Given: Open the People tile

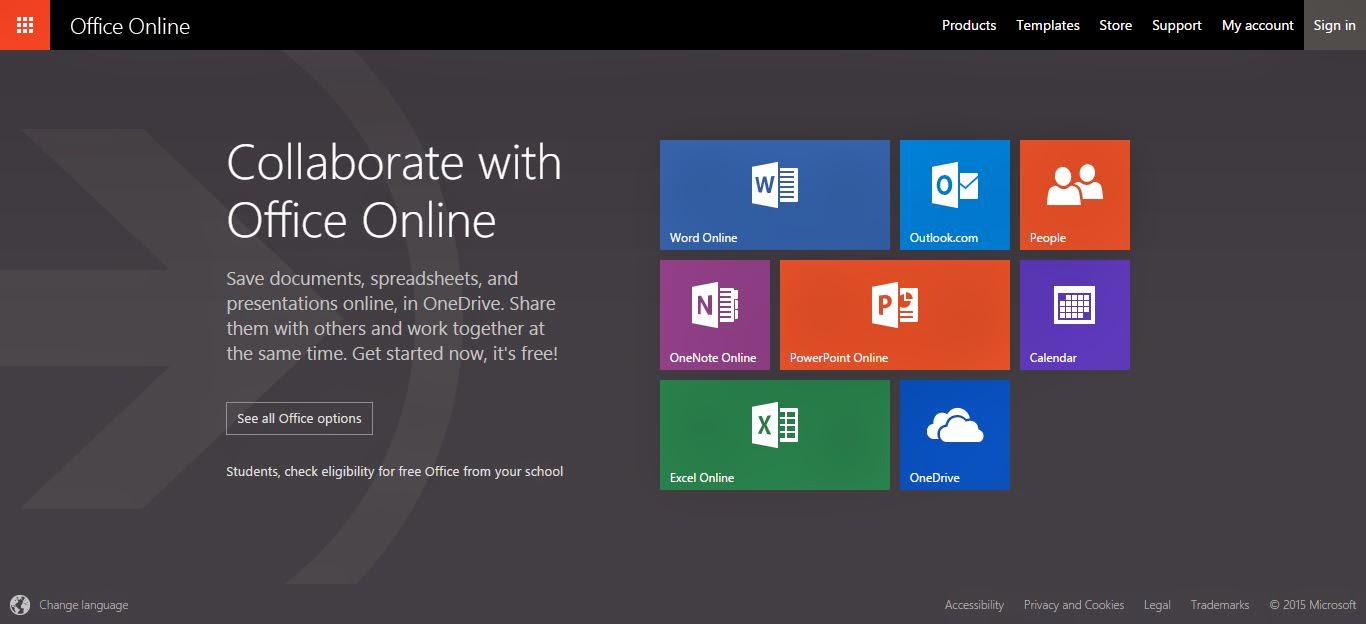Looking at the screenshot, I should pyautogui.click(x=1075, y=195).
